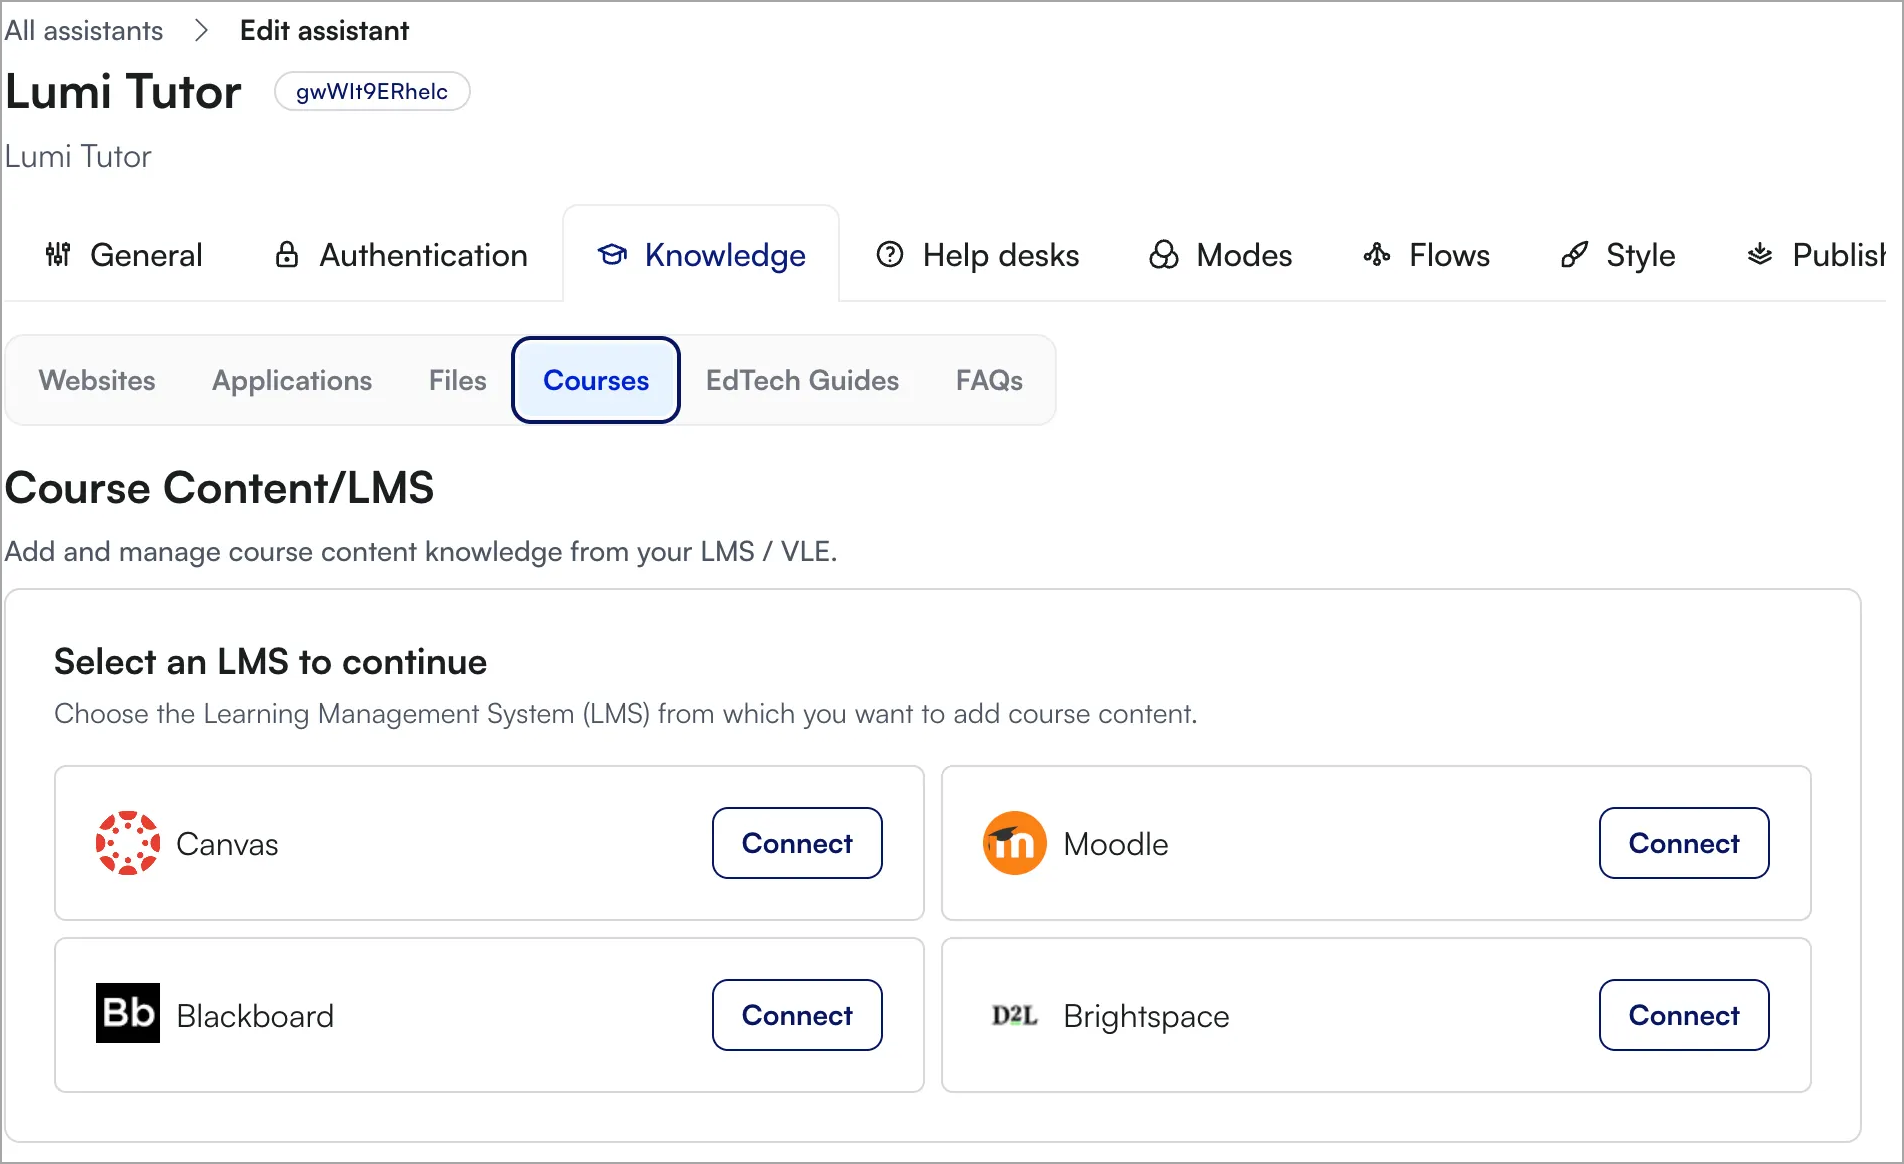
Task: Go to the Modes tab
Action: [x=1221, y=255]
